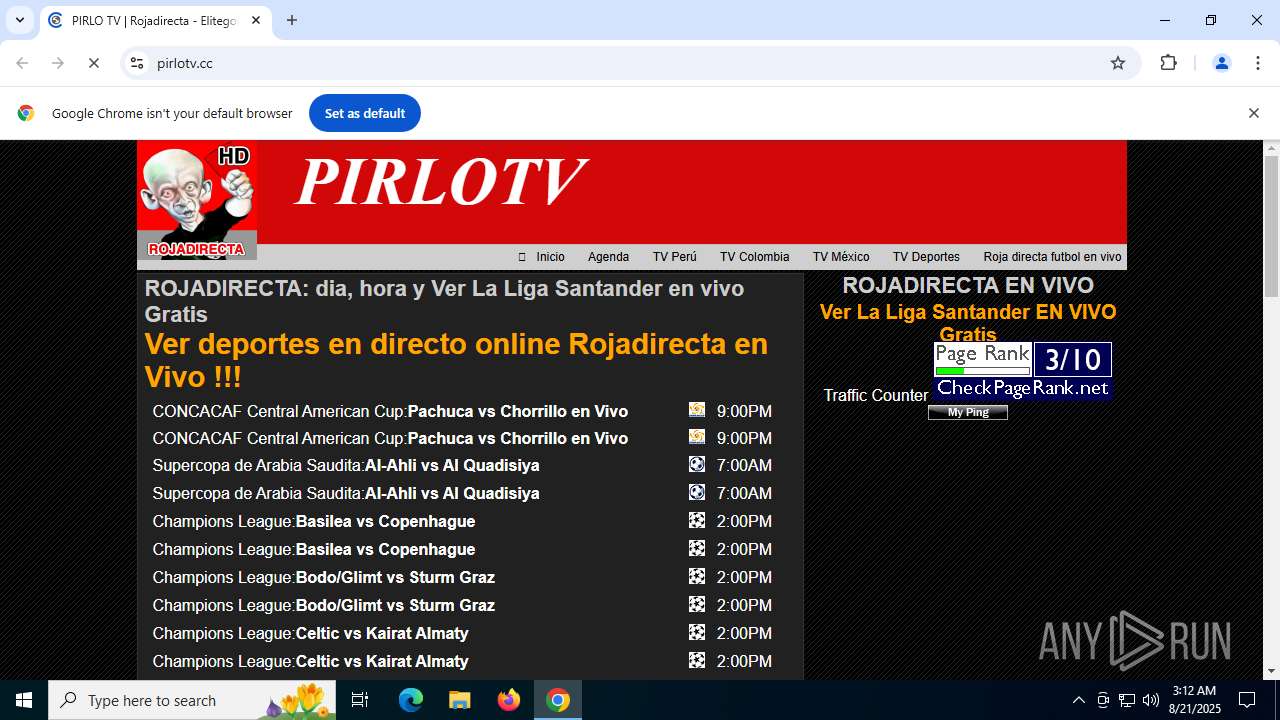
Task: Open the Inicio menu item
Action: (x=550, y=257)
